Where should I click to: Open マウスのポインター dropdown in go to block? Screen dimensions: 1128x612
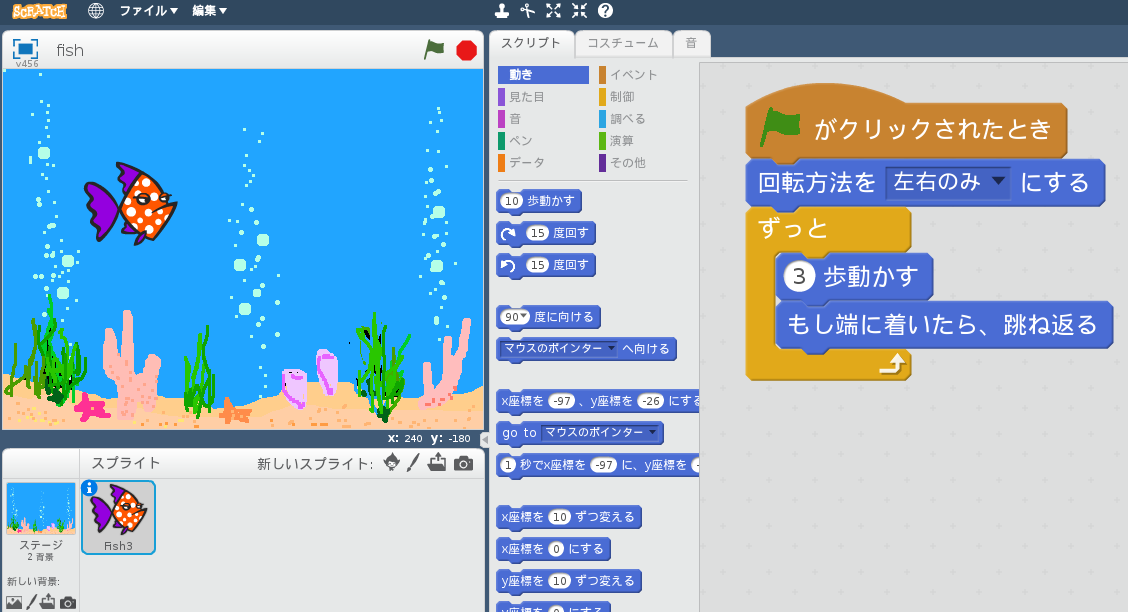[x=600, y=432]
